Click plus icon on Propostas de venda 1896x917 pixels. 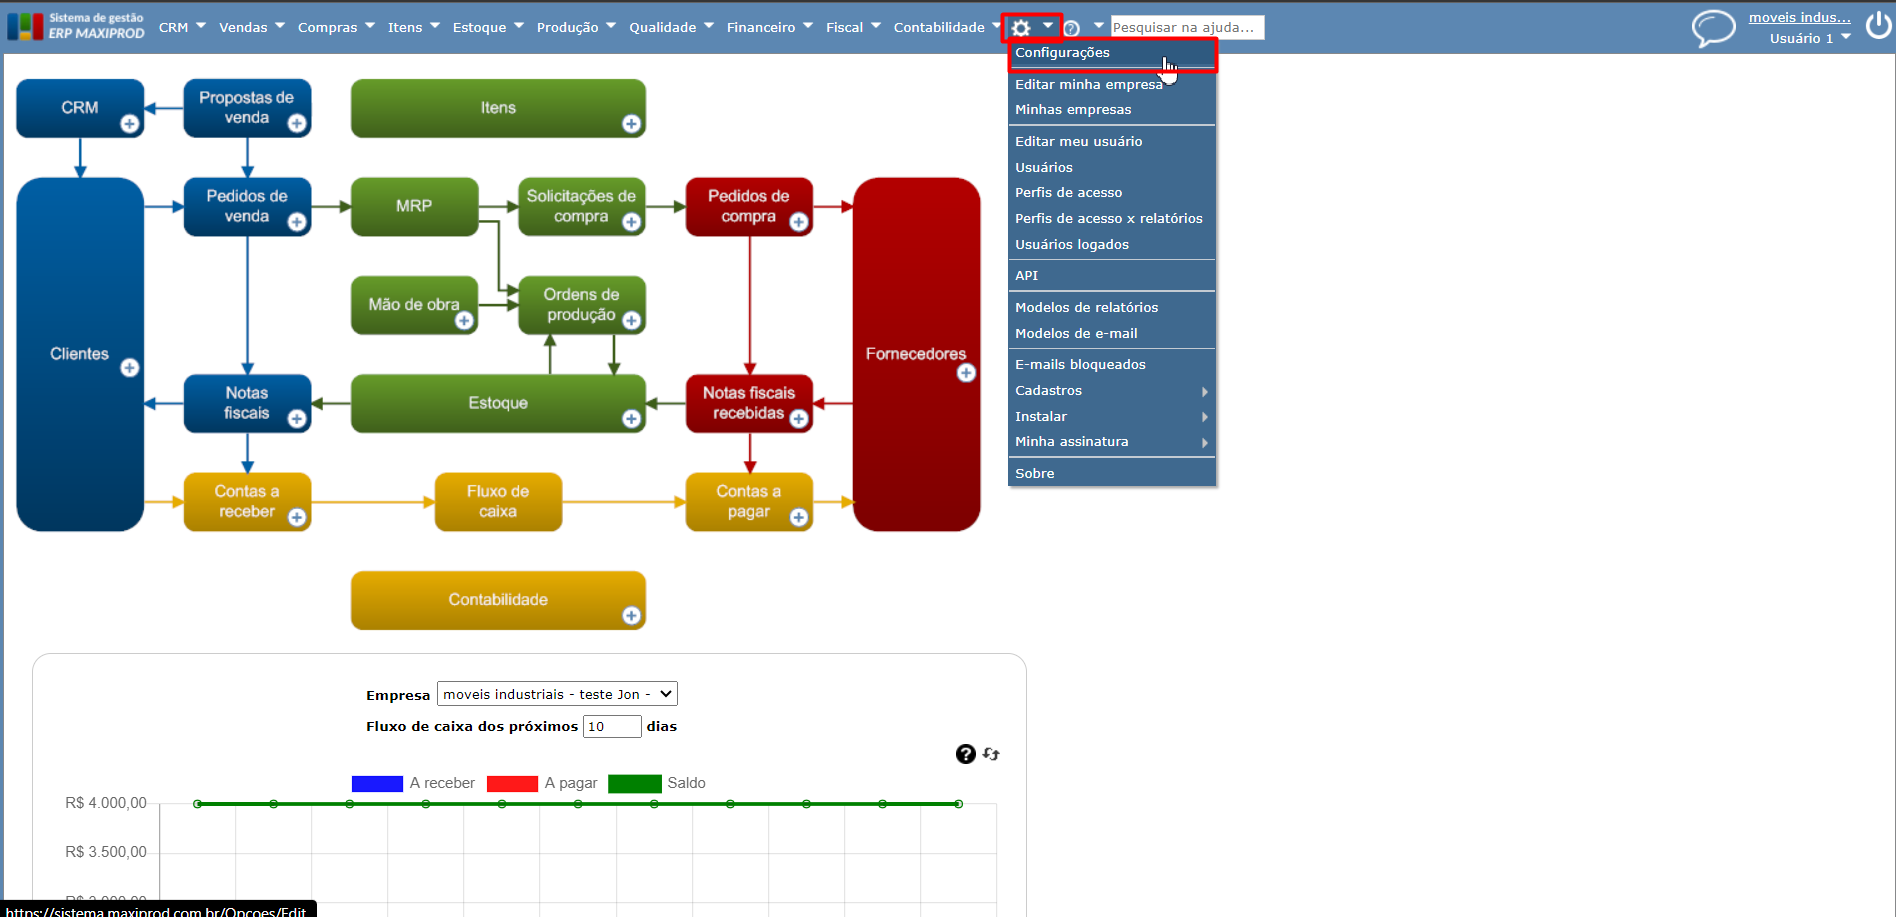pyautogui.click(x=297, y=124)
